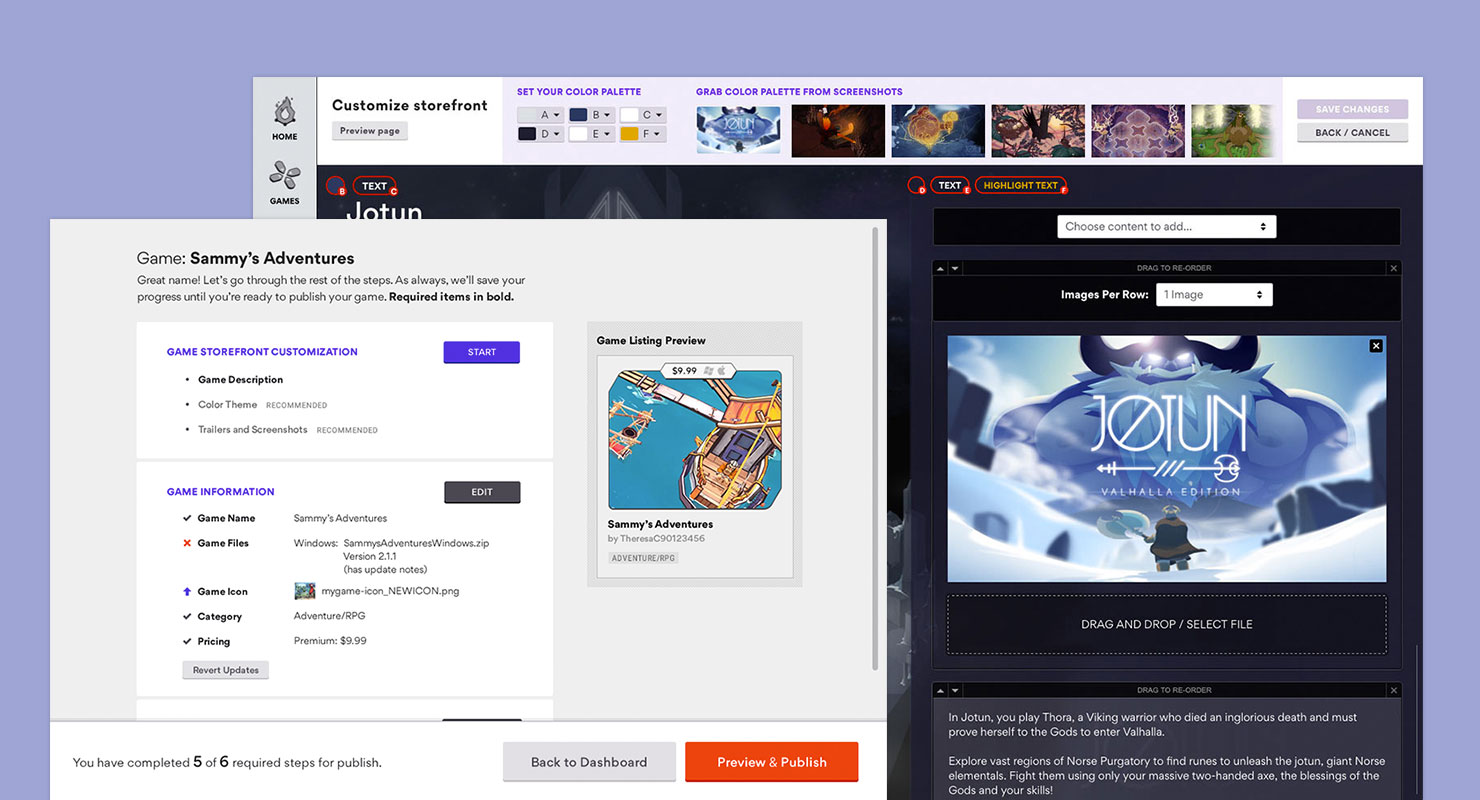Grab palette from the black eagle screenshot
The width and height of the screenshot is (1480, 800).
[x=1038, y=131]
